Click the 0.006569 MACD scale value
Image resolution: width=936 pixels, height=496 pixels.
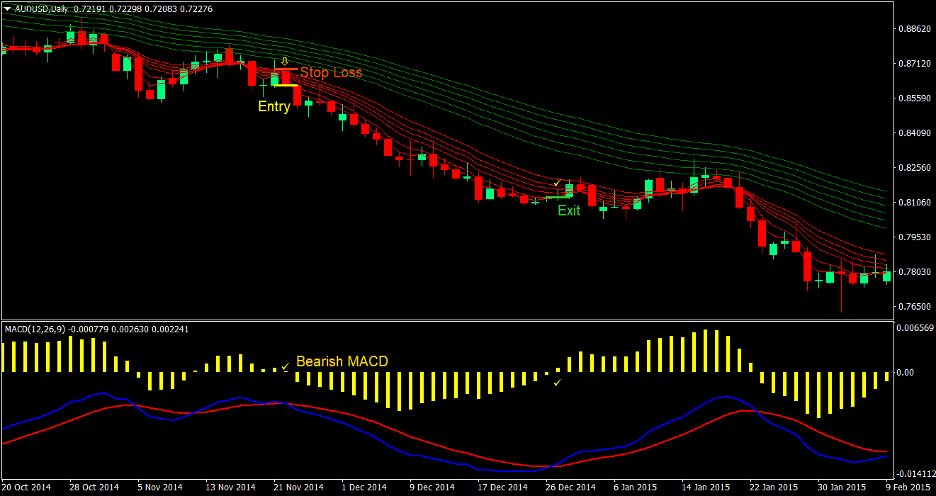click(x=914, y=328)
